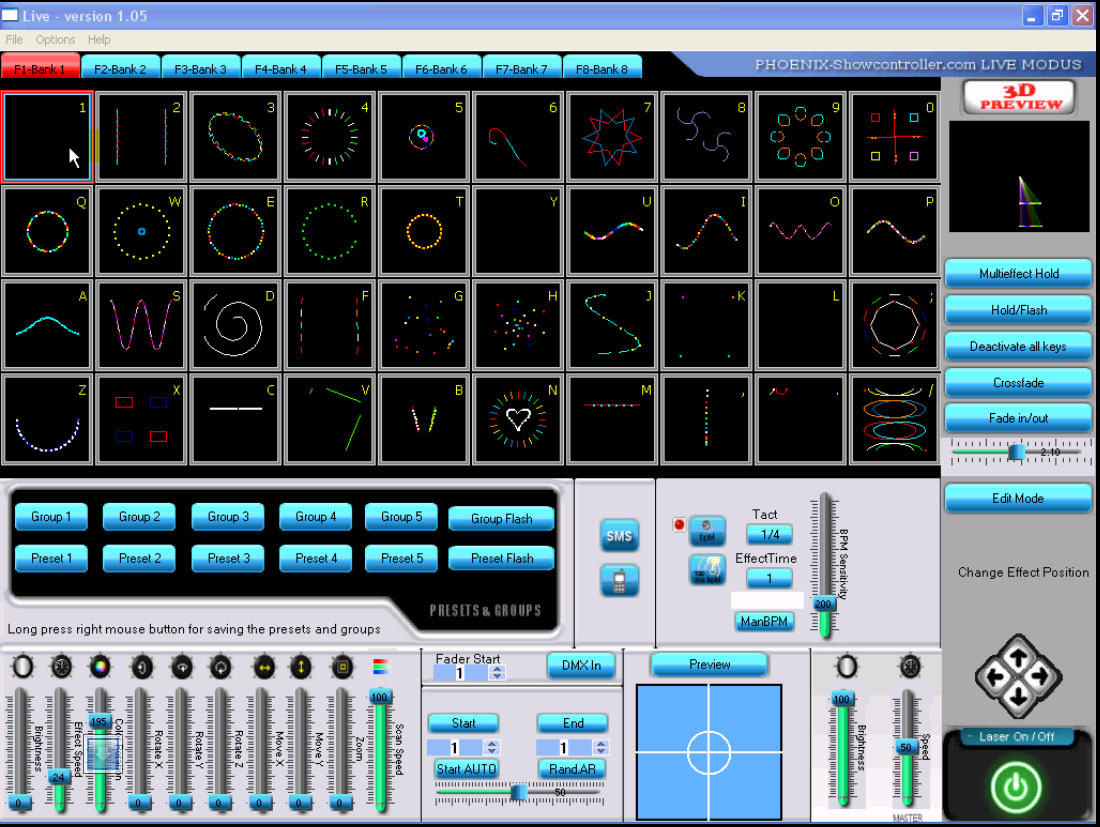
Task: Click the SMS icon button
Action: (x=619, y=536)
